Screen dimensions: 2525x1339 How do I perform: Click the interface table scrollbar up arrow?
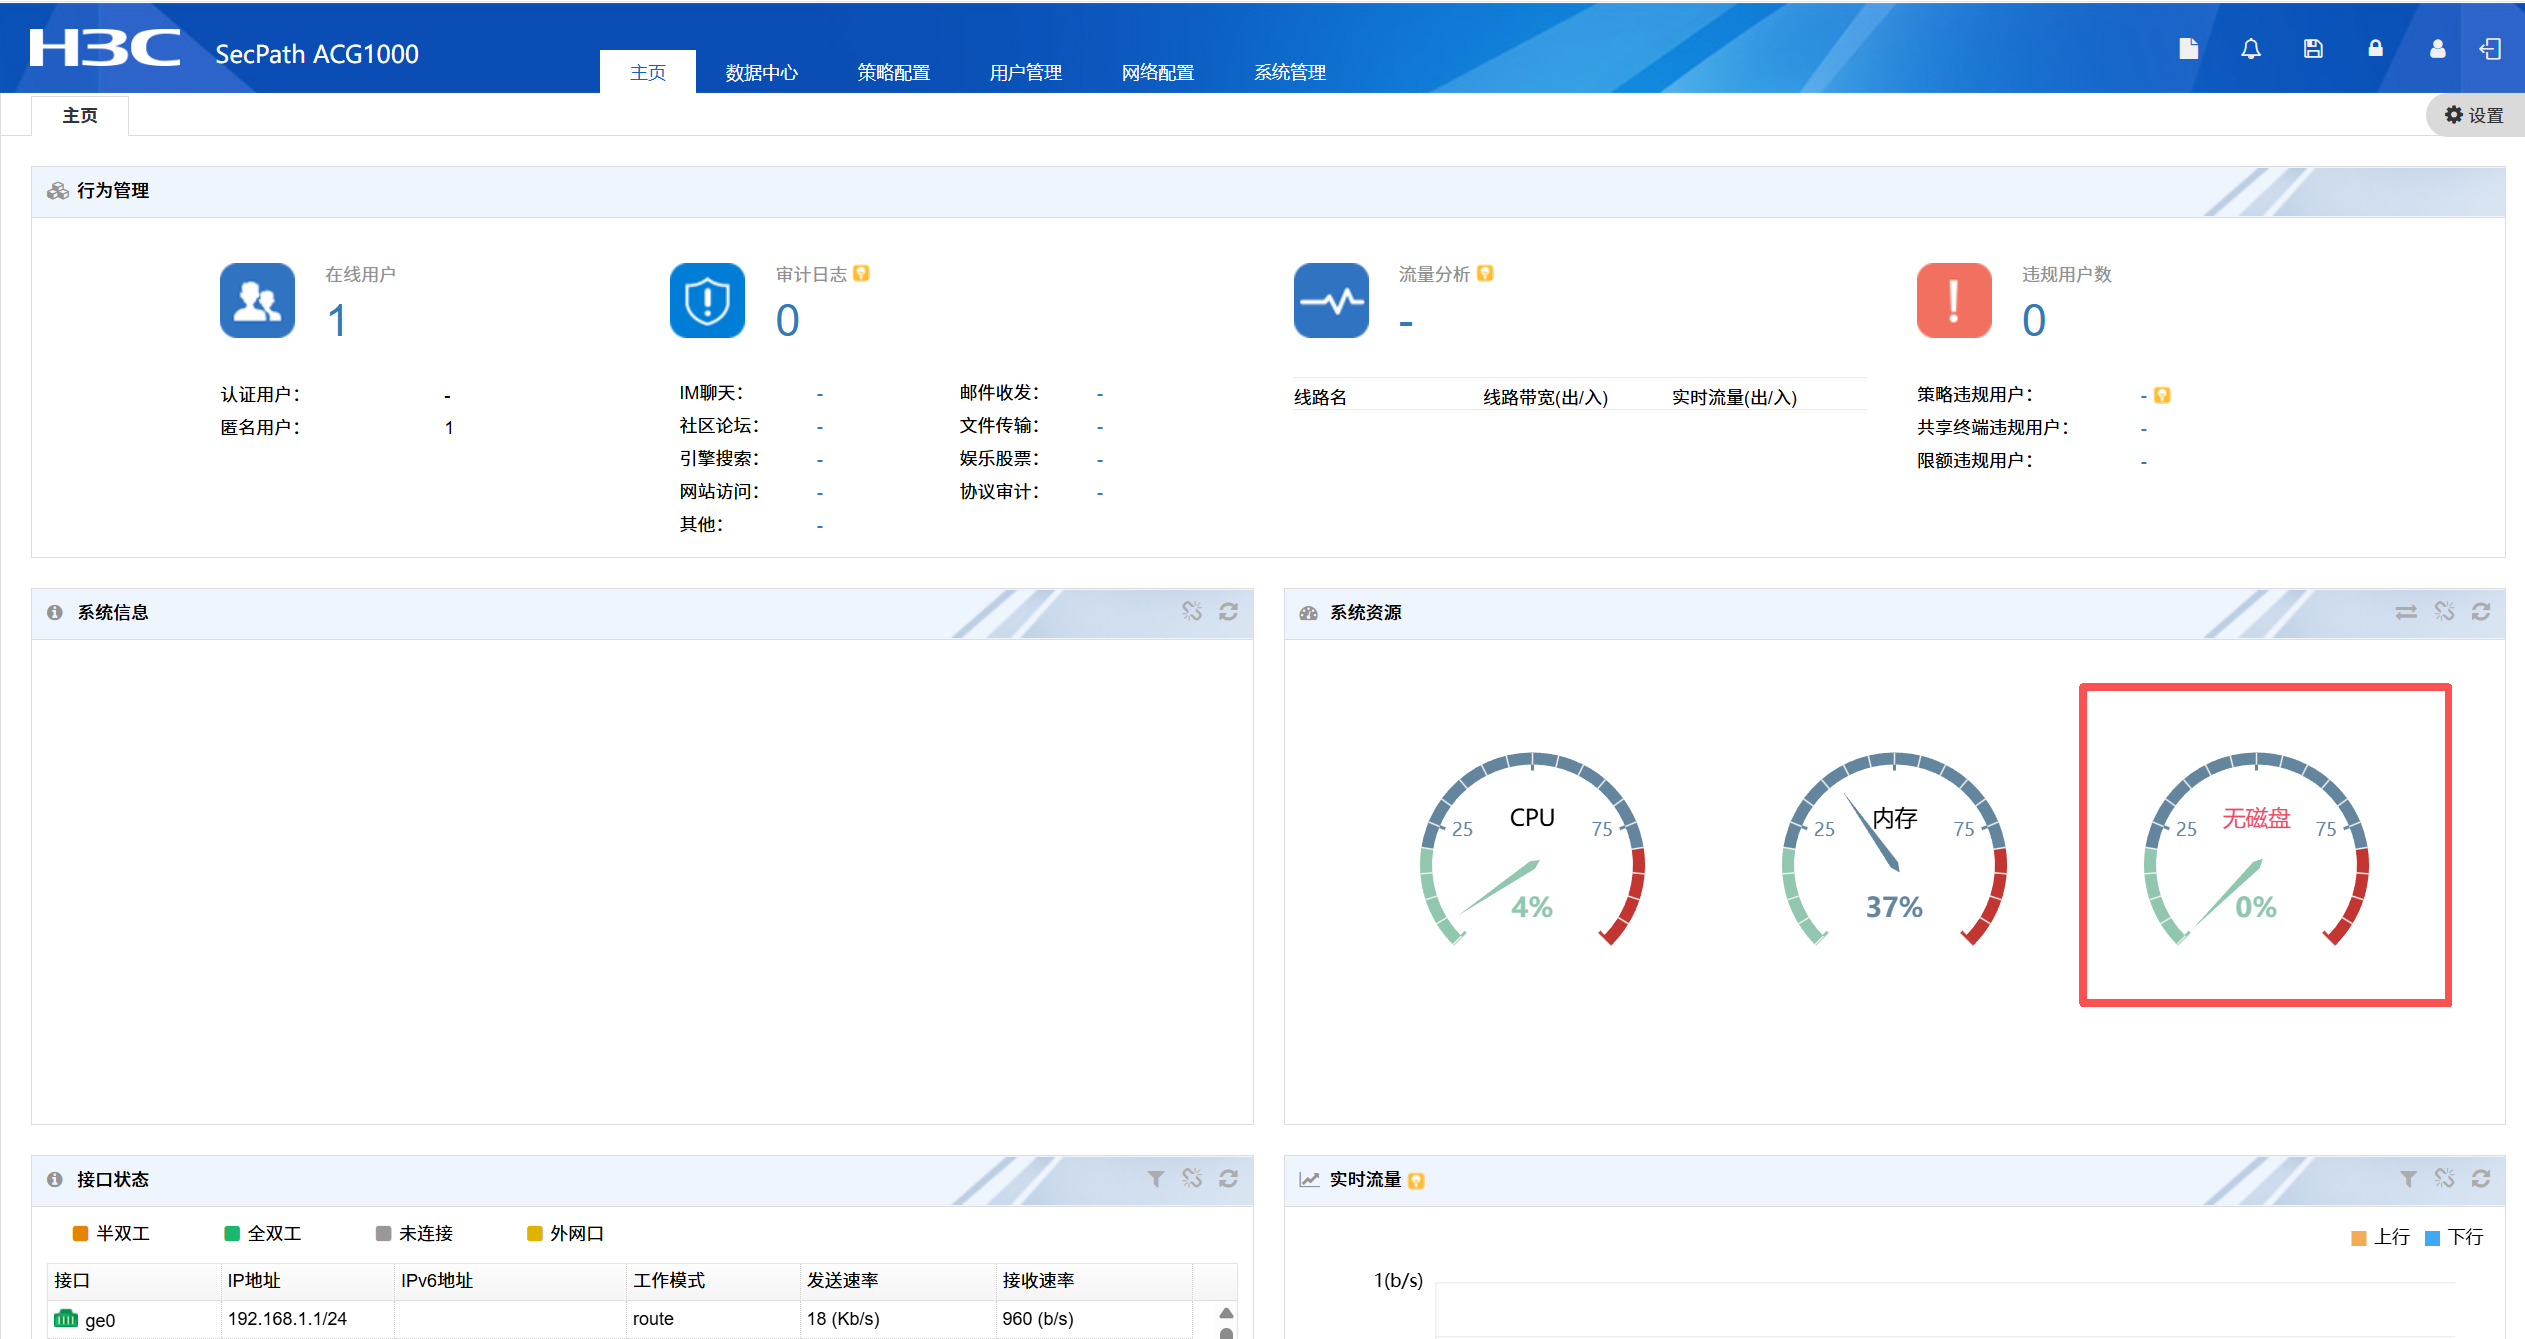1226,1313
